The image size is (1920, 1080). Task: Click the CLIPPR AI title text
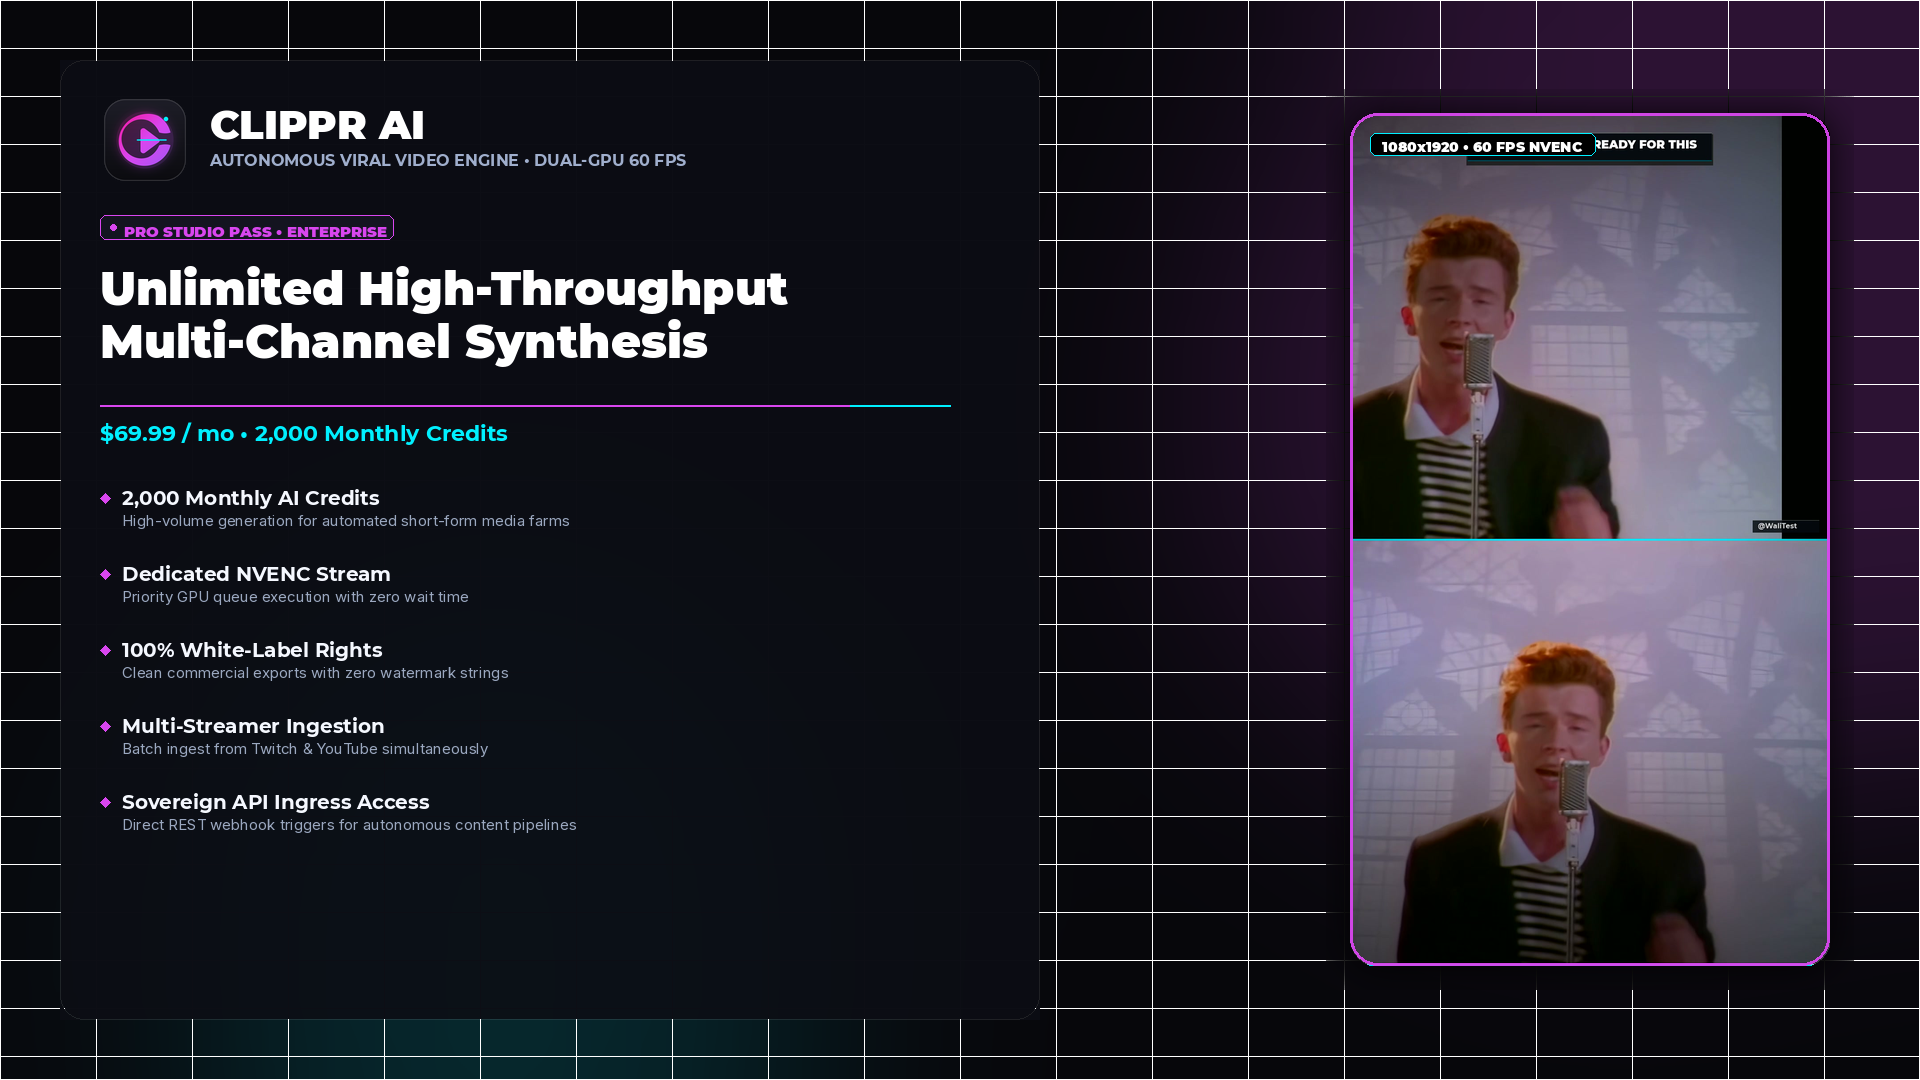click(x=317, y=125)
